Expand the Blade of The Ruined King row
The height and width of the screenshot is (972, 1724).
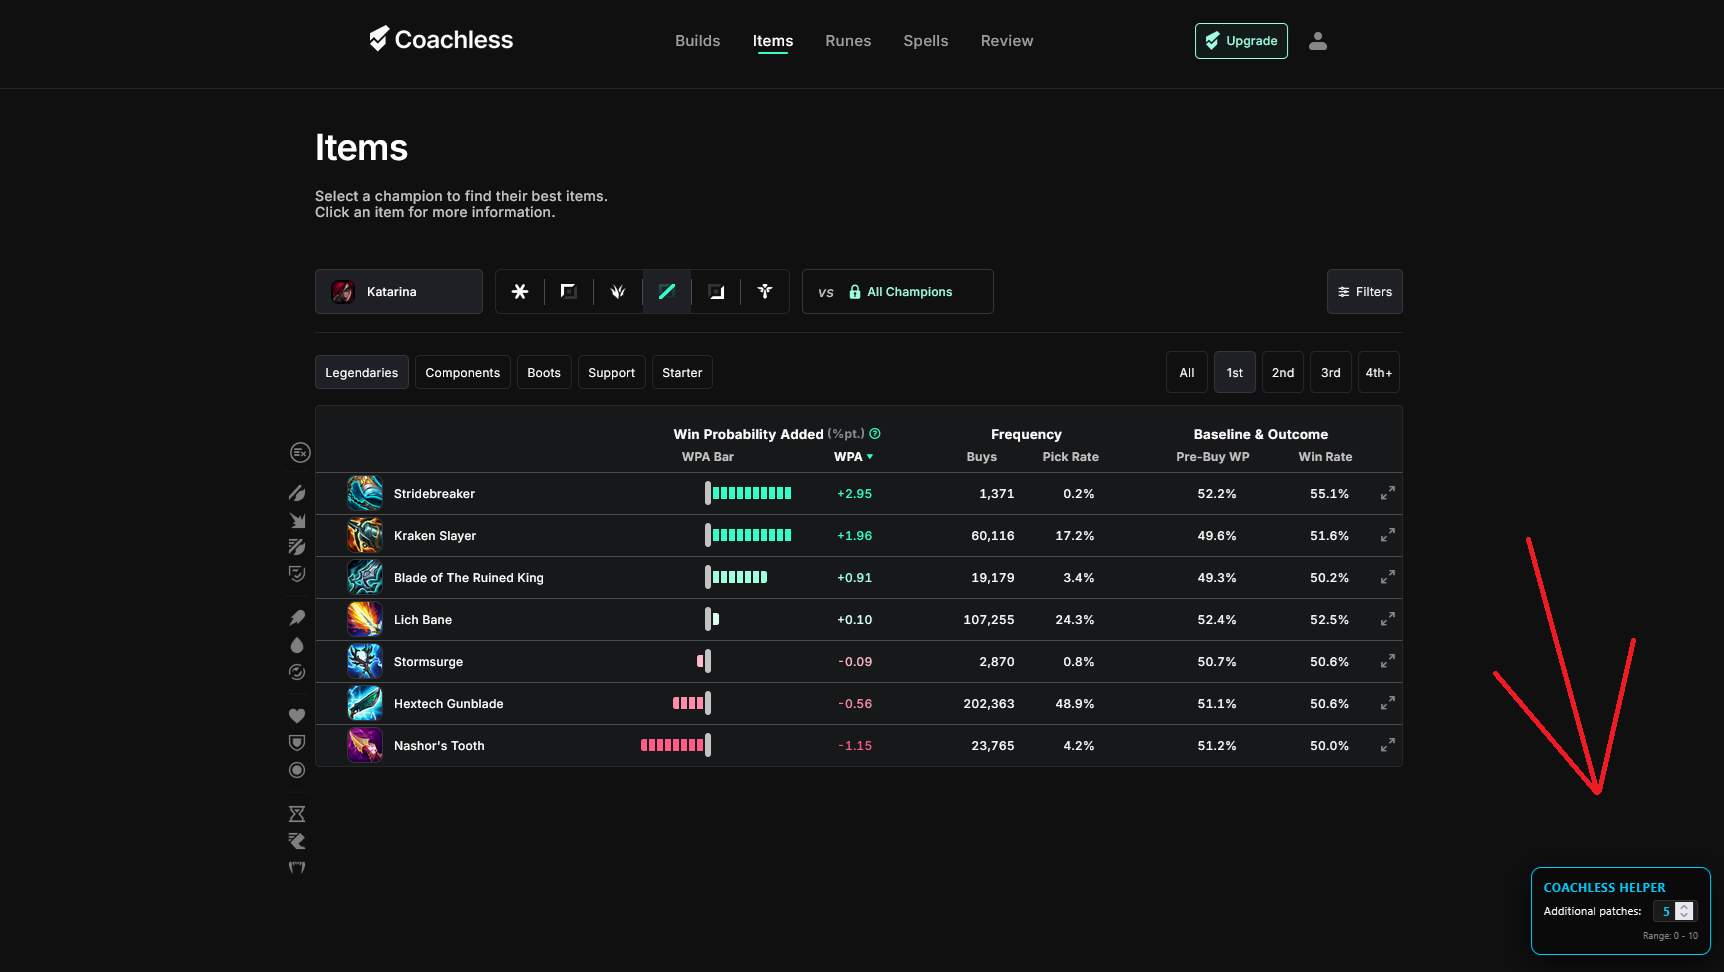(1388, 578)
